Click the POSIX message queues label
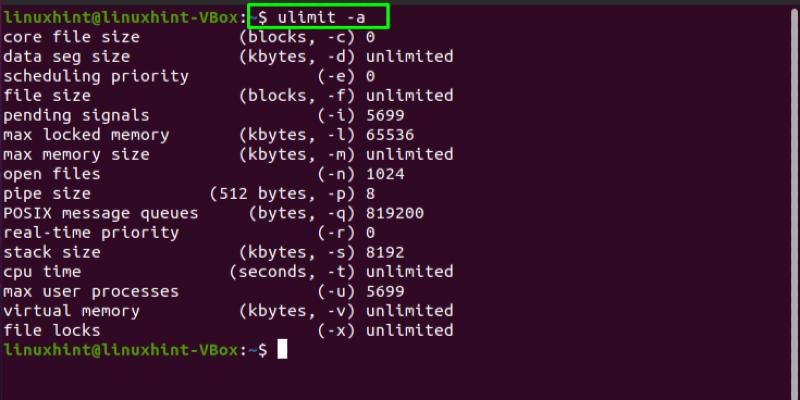The image size is (800, 400). (x=101, y=213)
